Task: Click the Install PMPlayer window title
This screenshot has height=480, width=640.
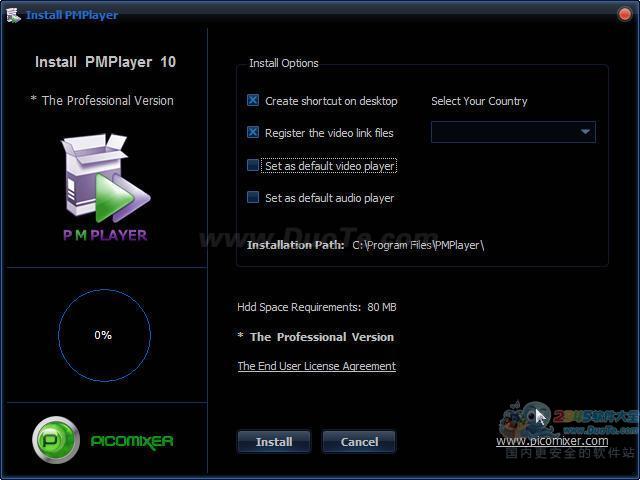Action: point(72,15)
